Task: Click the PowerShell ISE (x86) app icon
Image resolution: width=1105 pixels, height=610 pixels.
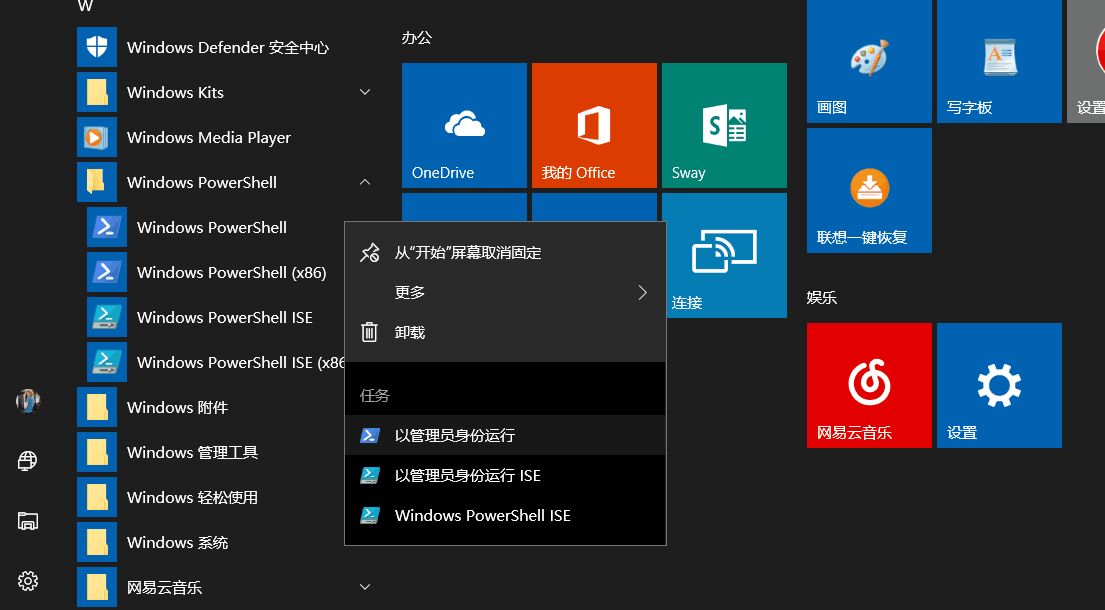Action: click(106, 363)
